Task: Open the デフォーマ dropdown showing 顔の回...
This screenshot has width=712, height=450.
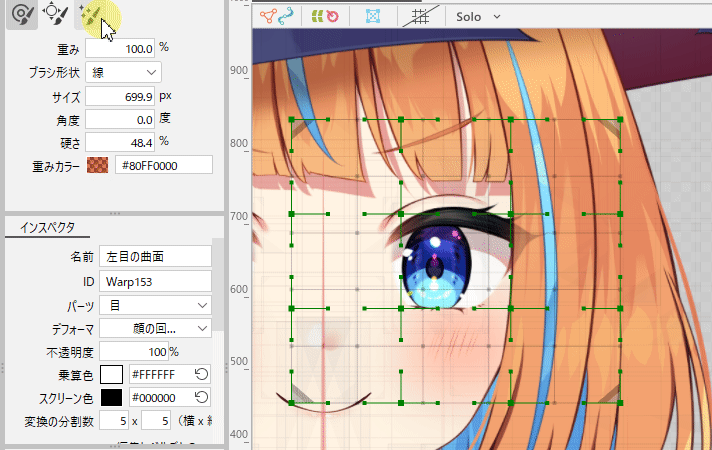Action: coord(155,328)
